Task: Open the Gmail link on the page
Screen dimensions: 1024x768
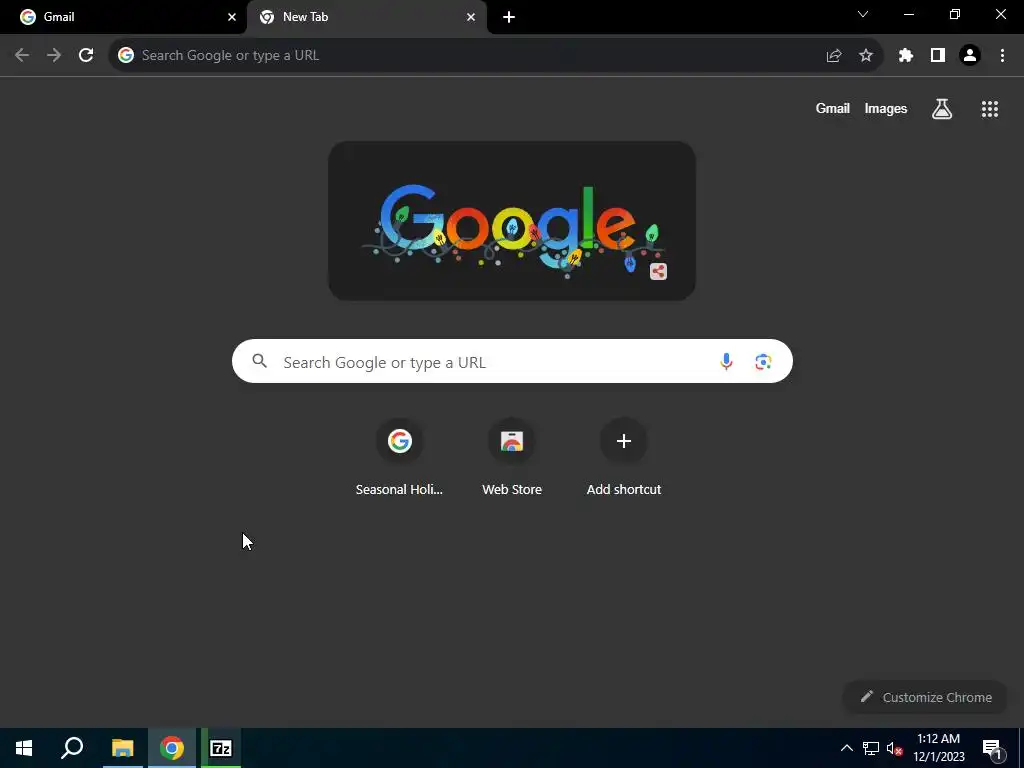Action: pyautogui.click(x=833, y=108)
